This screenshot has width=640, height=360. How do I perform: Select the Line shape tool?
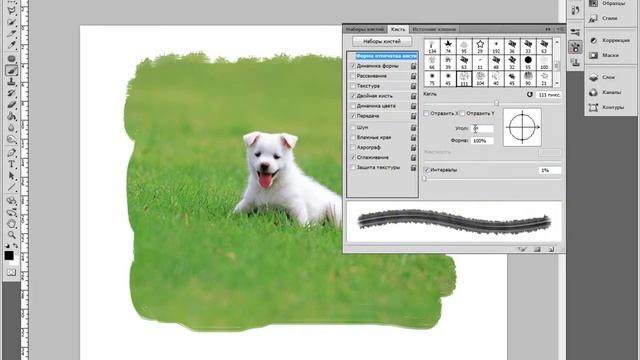(x=11, y=187)
